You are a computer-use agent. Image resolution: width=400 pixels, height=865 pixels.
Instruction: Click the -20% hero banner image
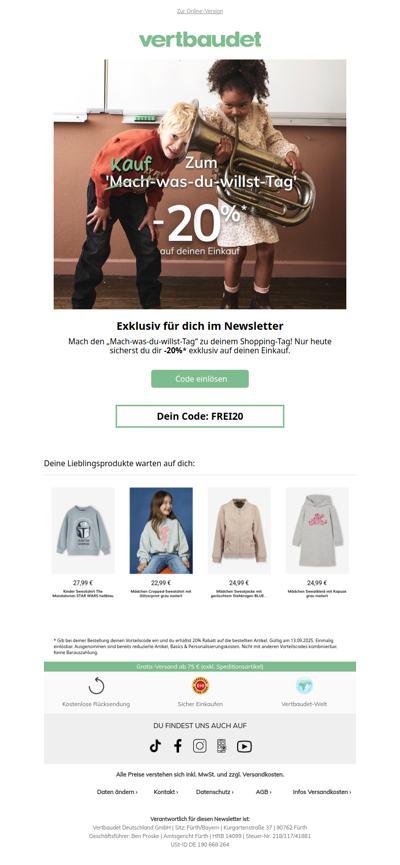point(200,184)
